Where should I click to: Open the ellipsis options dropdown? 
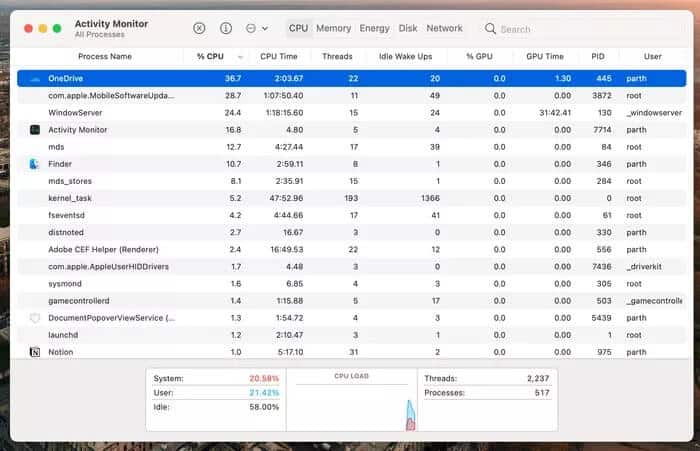(257, 29)
